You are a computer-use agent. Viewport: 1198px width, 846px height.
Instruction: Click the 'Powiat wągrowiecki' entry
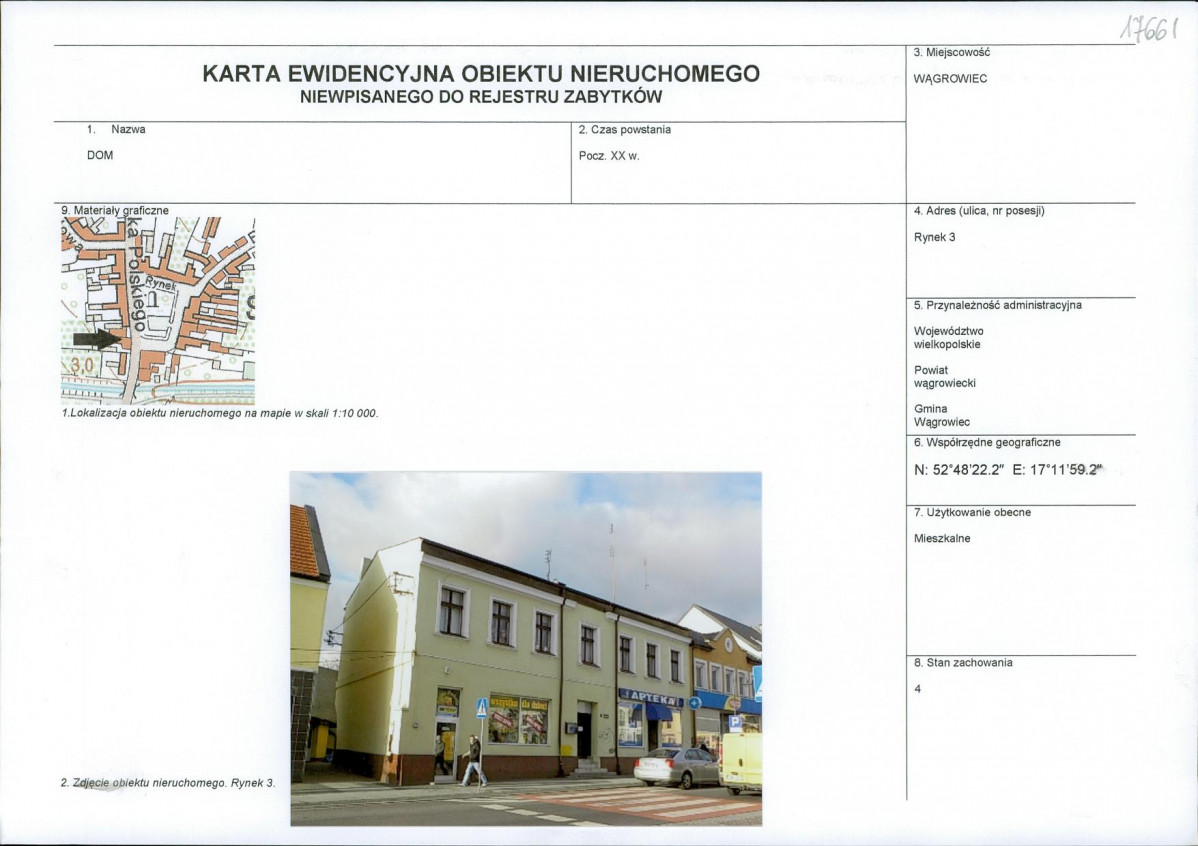[x=944, y=377]
